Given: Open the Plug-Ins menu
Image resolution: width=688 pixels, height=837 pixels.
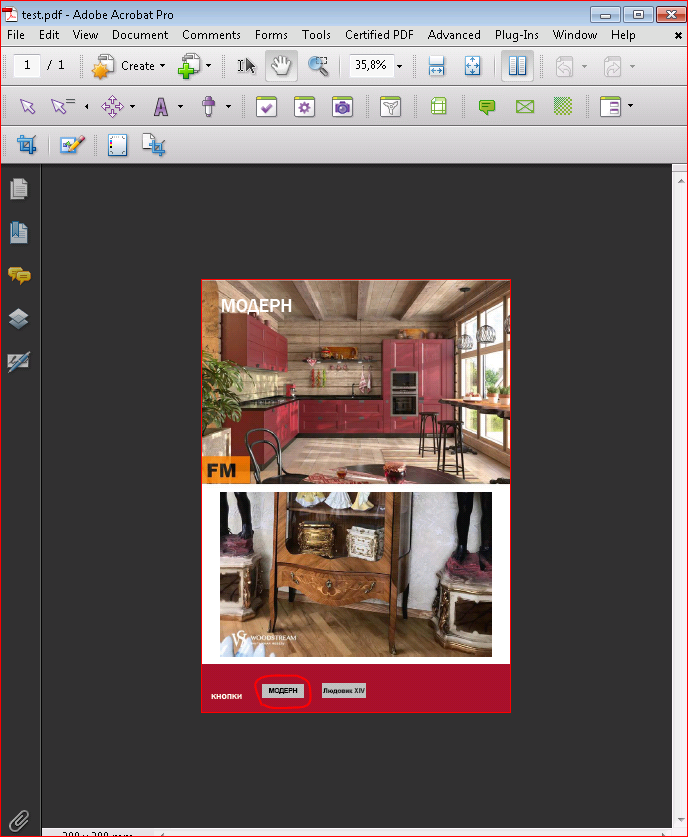Looking at the screenshot, I should pyautogui.click(x=516, y=35).
